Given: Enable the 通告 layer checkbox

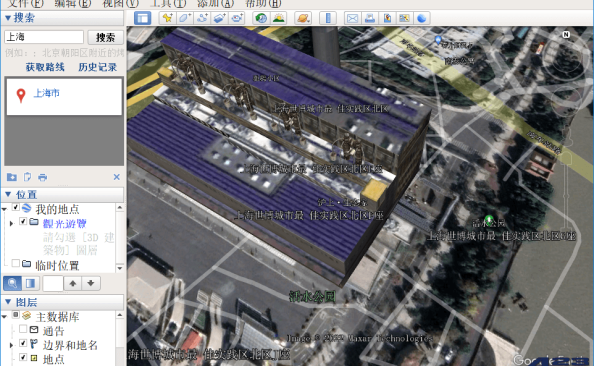Looking at the screenshot, I should [x=23, y=329].
